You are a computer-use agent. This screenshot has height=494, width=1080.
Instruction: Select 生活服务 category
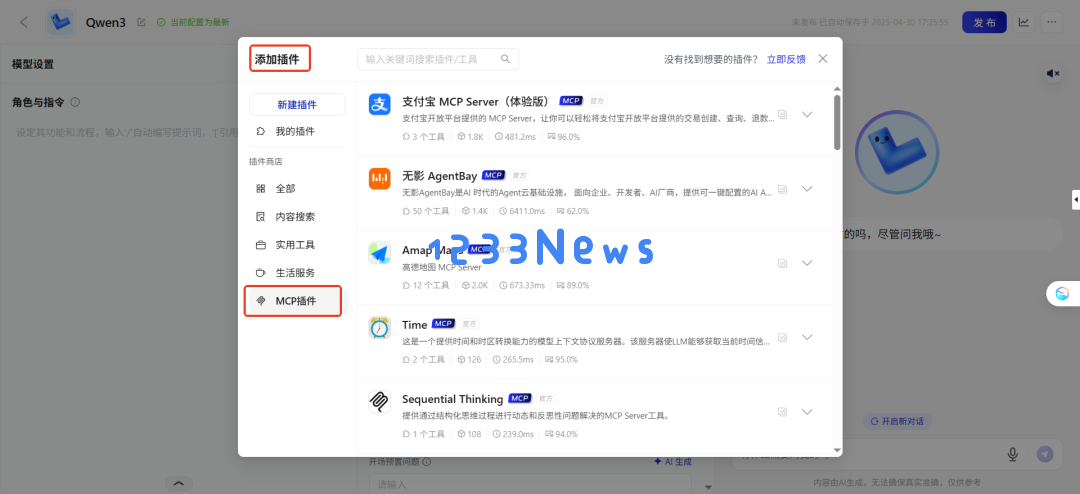(297, 272)
